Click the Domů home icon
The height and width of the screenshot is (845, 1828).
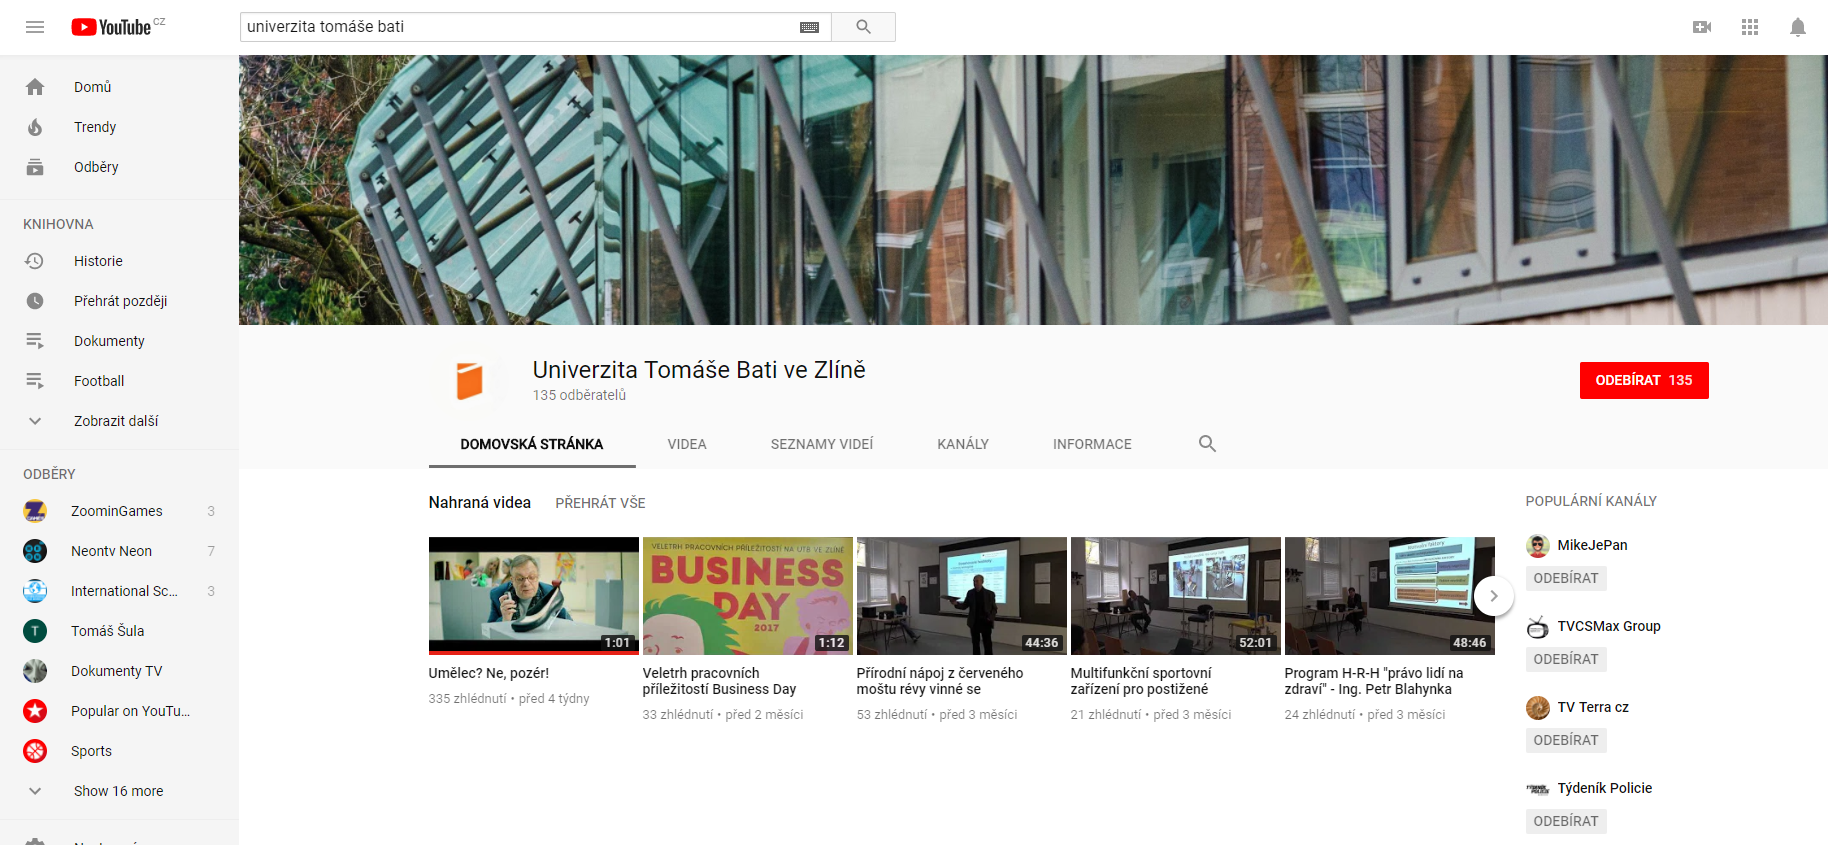pos(35,87)
